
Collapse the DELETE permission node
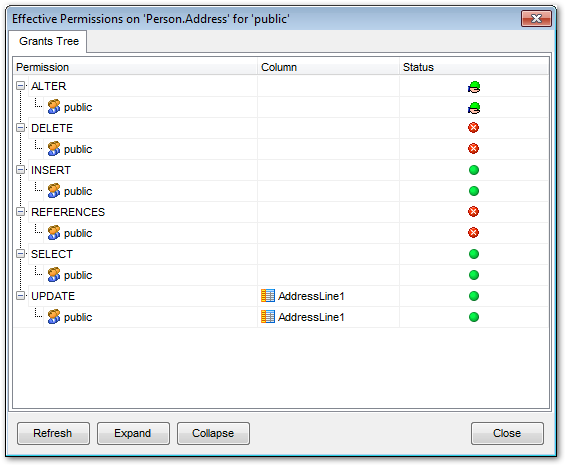click(x=21, y=128)
